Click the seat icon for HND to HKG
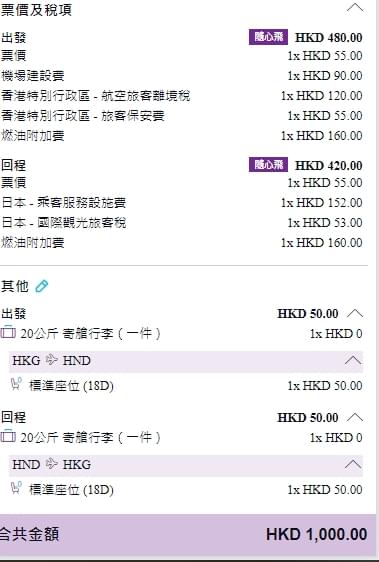The height and width of the screenshot is (562, 379). click(x=16, y=488)
